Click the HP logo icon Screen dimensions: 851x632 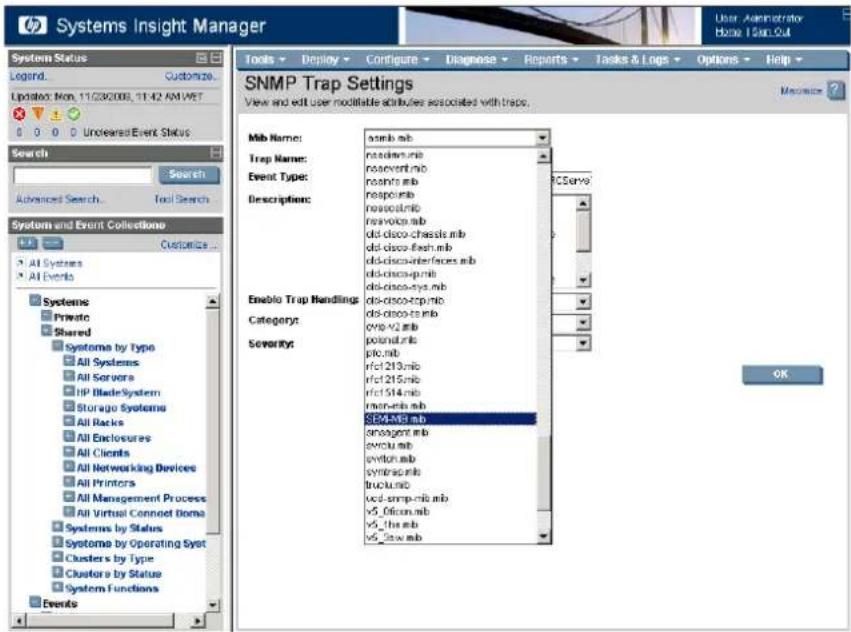(x=33, y=25)
